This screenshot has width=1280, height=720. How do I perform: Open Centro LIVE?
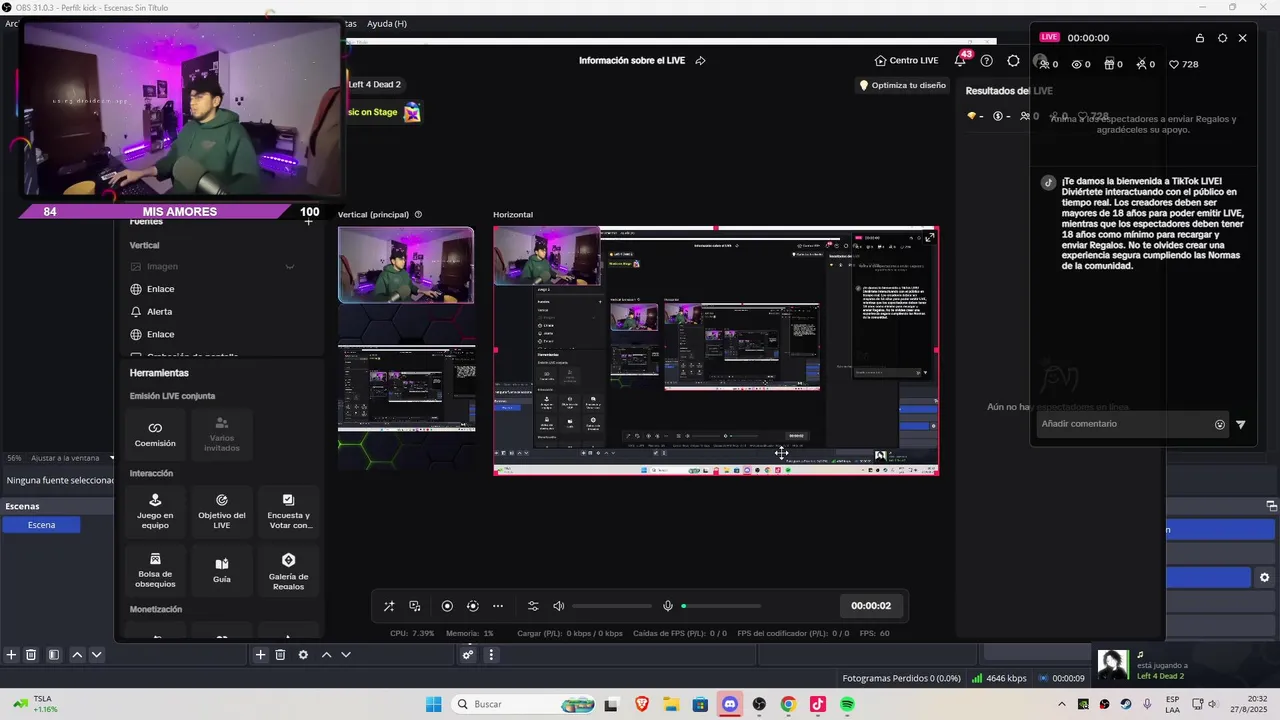tap(906, 60)
